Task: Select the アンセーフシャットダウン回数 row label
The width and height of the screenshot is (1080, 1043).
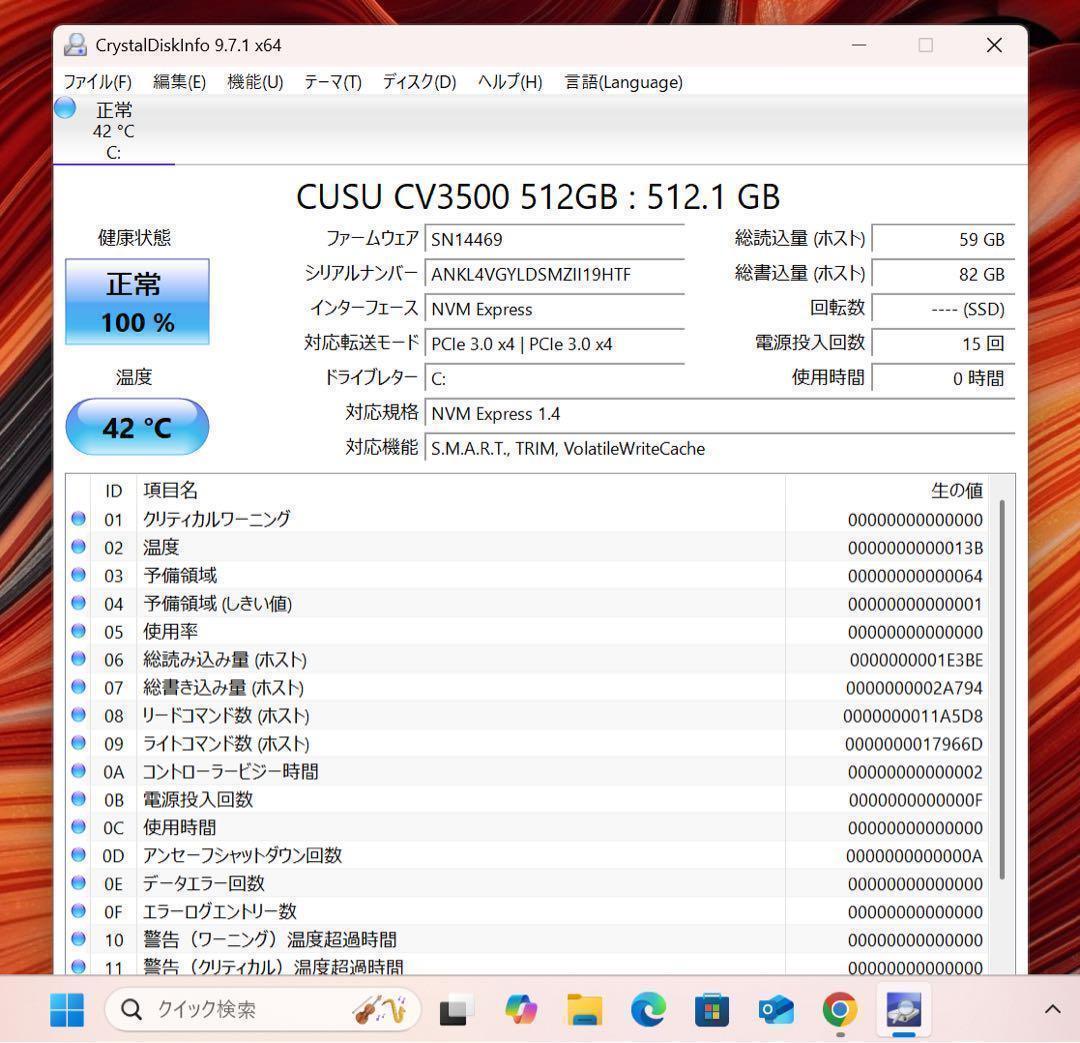Action: 242,856
